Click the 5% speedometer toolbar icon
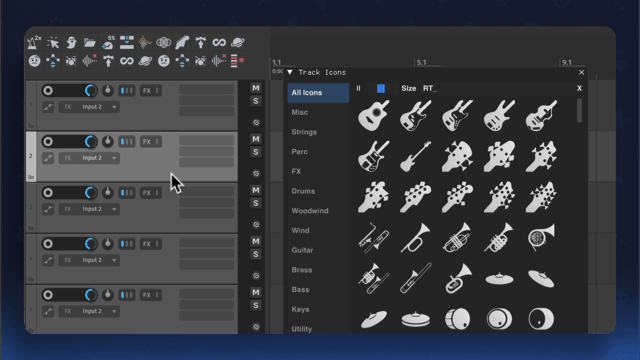640x360 pixels. (x=108, y=42)
